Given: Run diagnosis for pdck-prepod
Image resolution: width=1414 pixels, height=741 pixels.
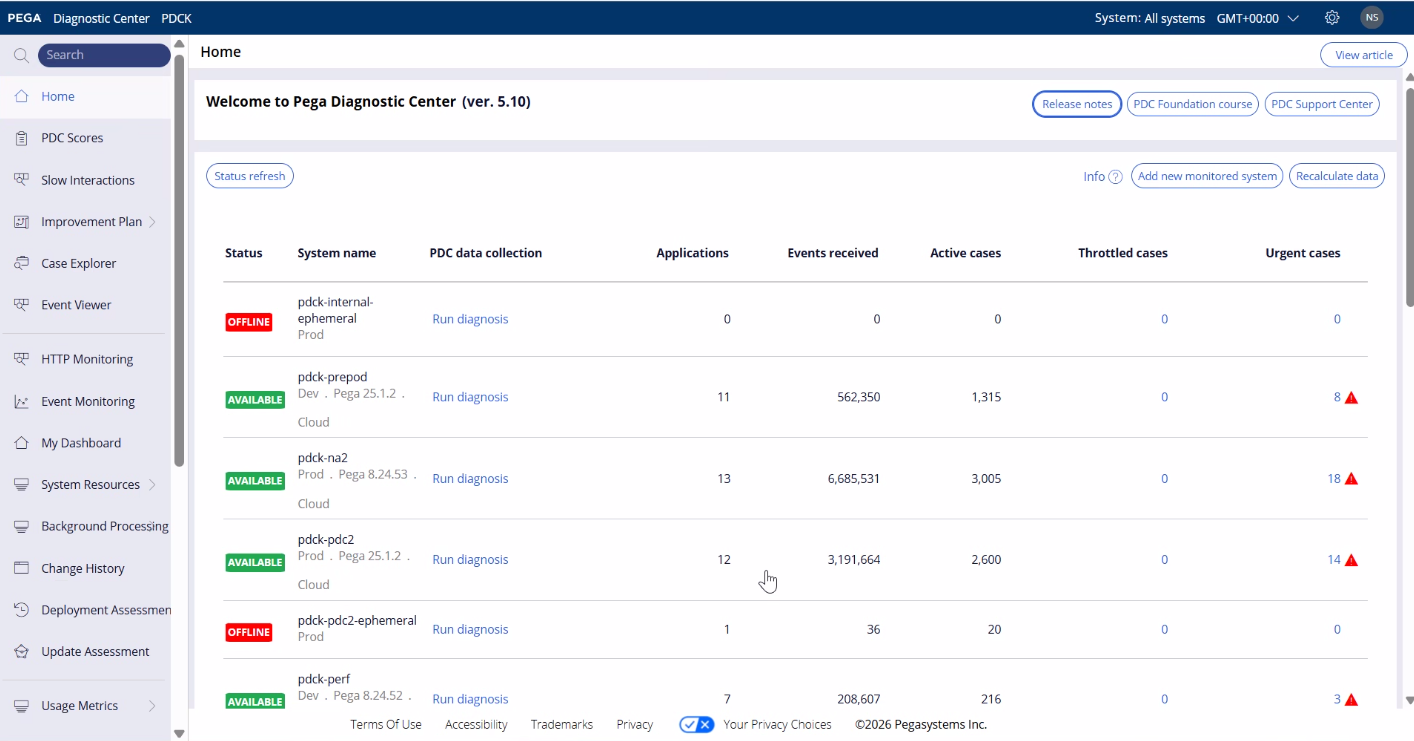Looking at the screenshot, I should [x=470, y=397].
